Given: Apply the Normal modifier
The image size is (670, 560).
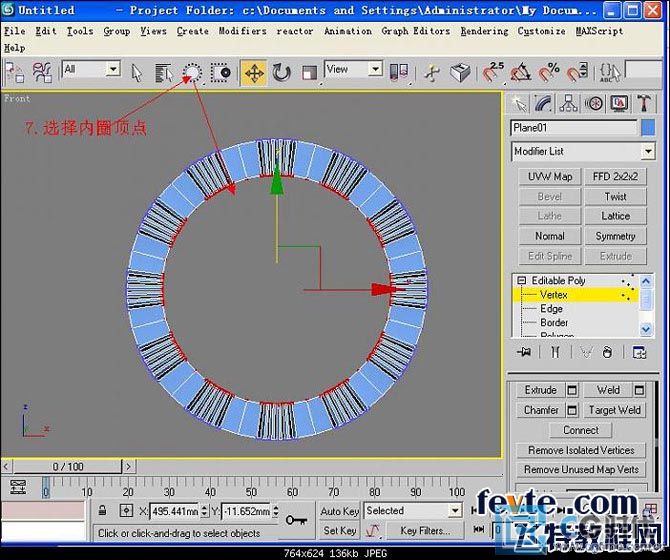Looking at the screenshot, I should coord(550,236).
